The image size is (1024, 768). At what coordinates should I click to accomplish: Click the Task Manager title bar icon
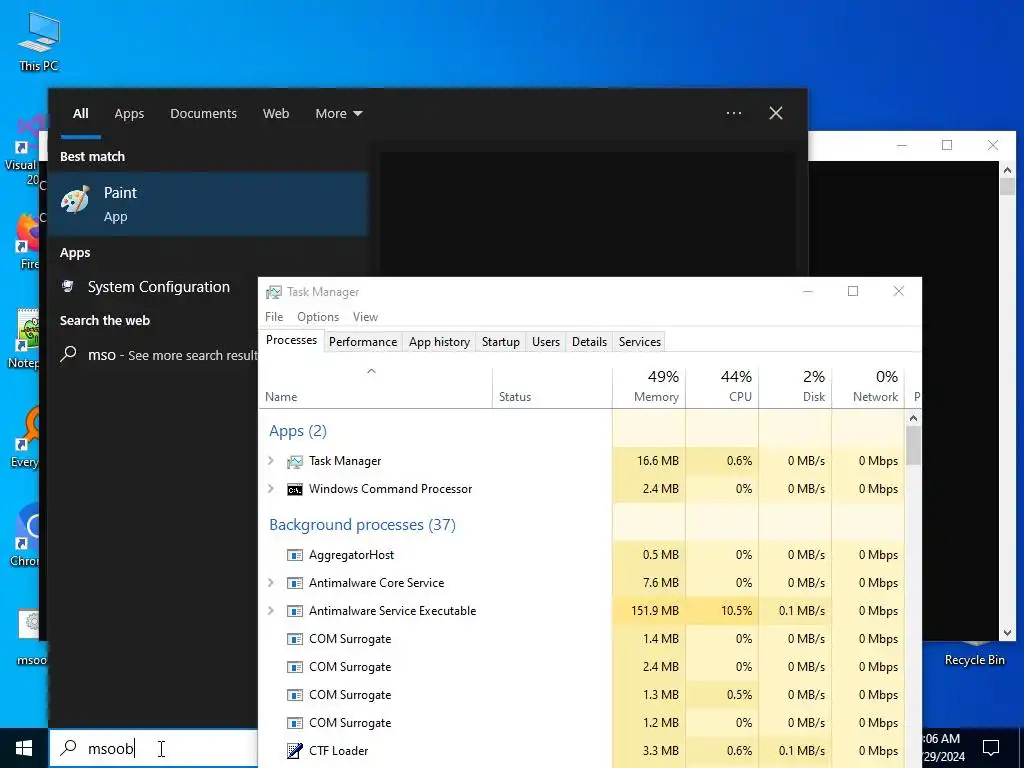tap(274, 292)
